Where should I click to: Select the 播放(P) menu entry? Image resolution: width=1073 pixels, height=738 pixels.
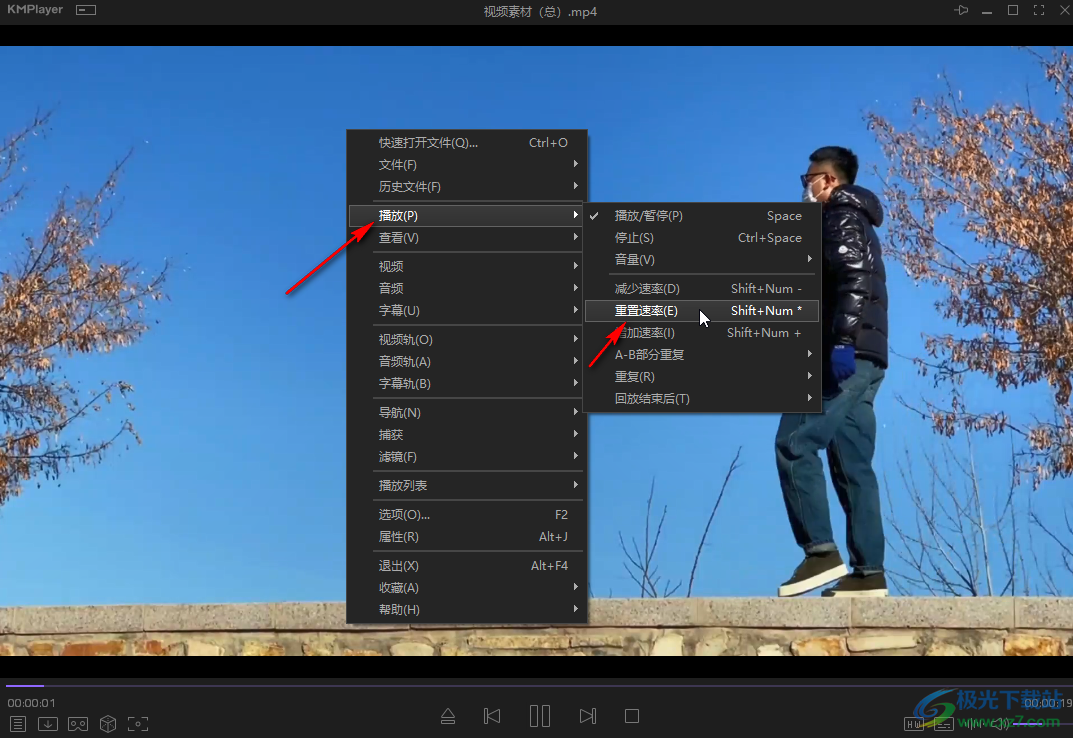pyautogui.click(x=467, y=216)
